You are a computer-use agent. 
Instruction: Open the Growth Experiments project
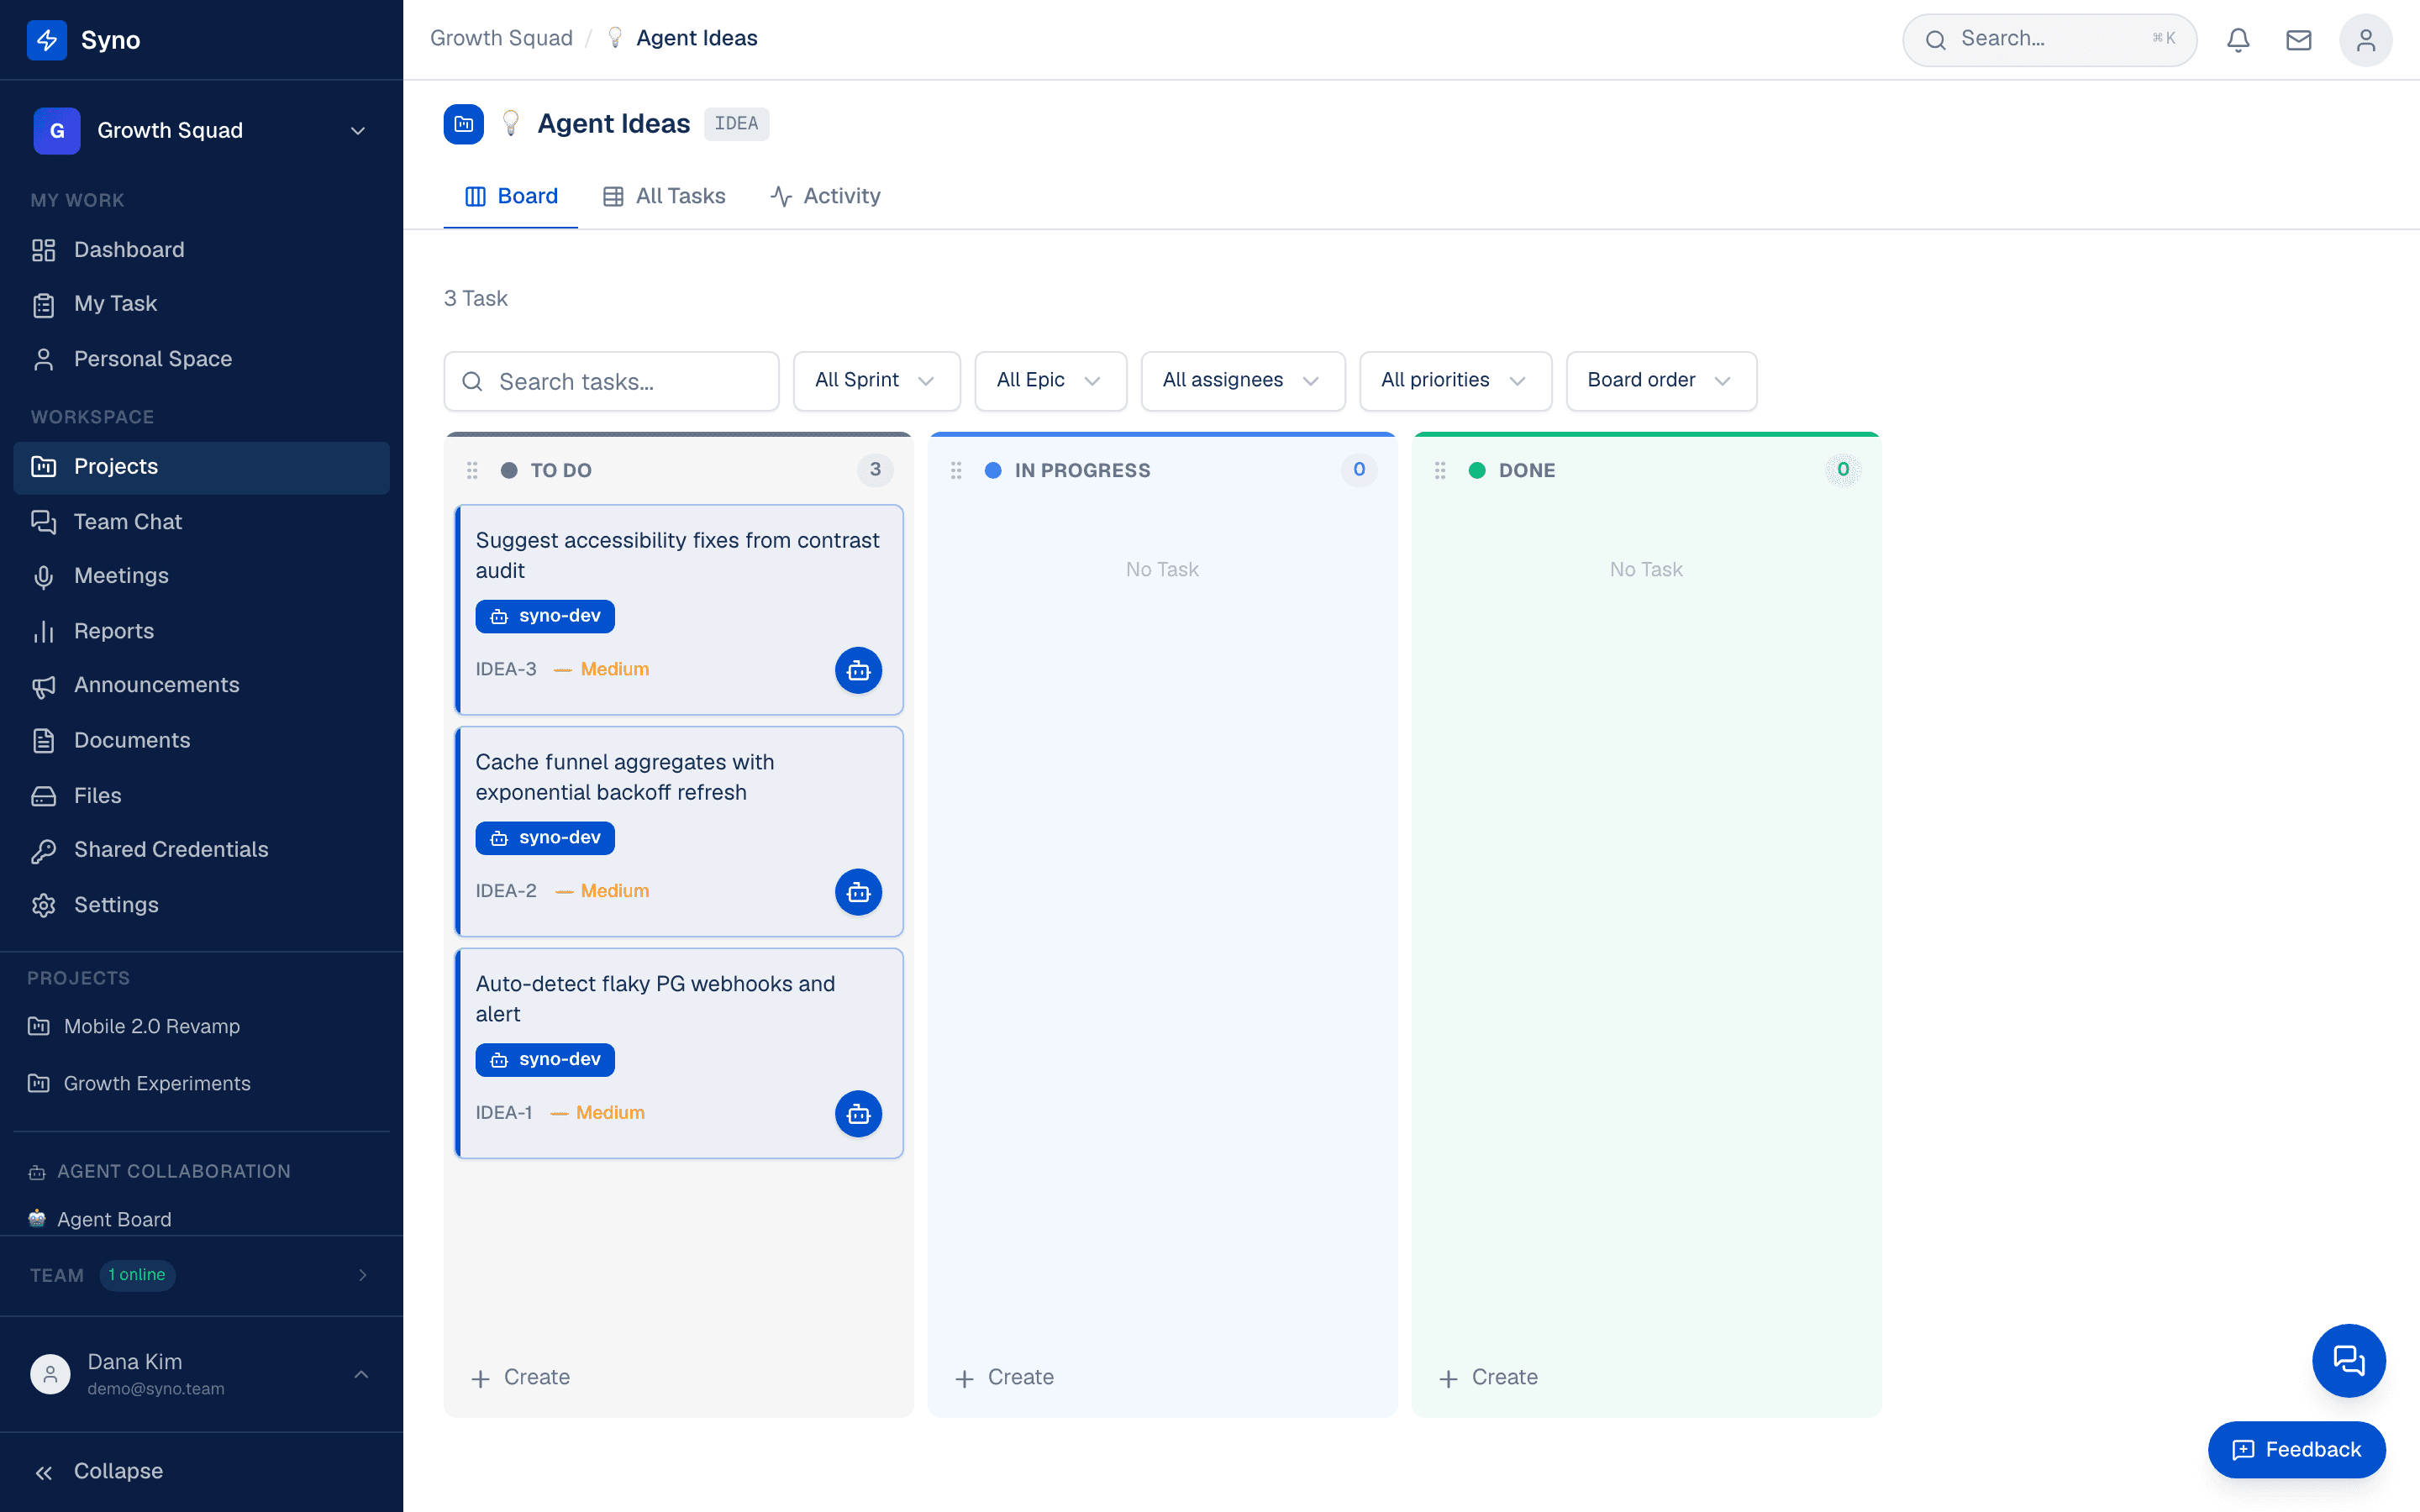tap(201, 1084)
